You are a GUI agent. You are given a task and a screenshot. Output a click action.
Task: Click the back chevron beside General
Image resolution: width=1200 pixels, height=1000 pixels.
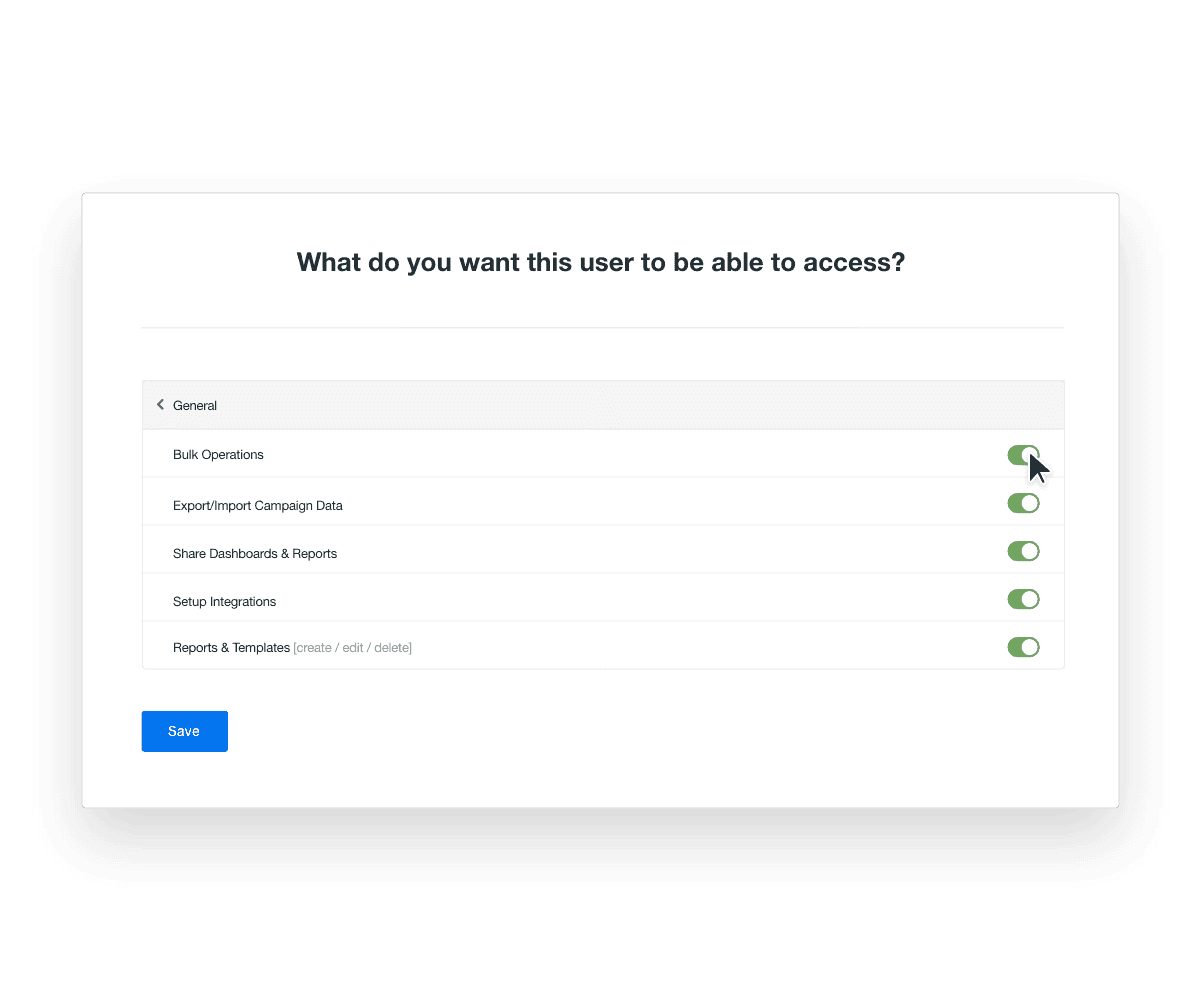tap(160, 405)
